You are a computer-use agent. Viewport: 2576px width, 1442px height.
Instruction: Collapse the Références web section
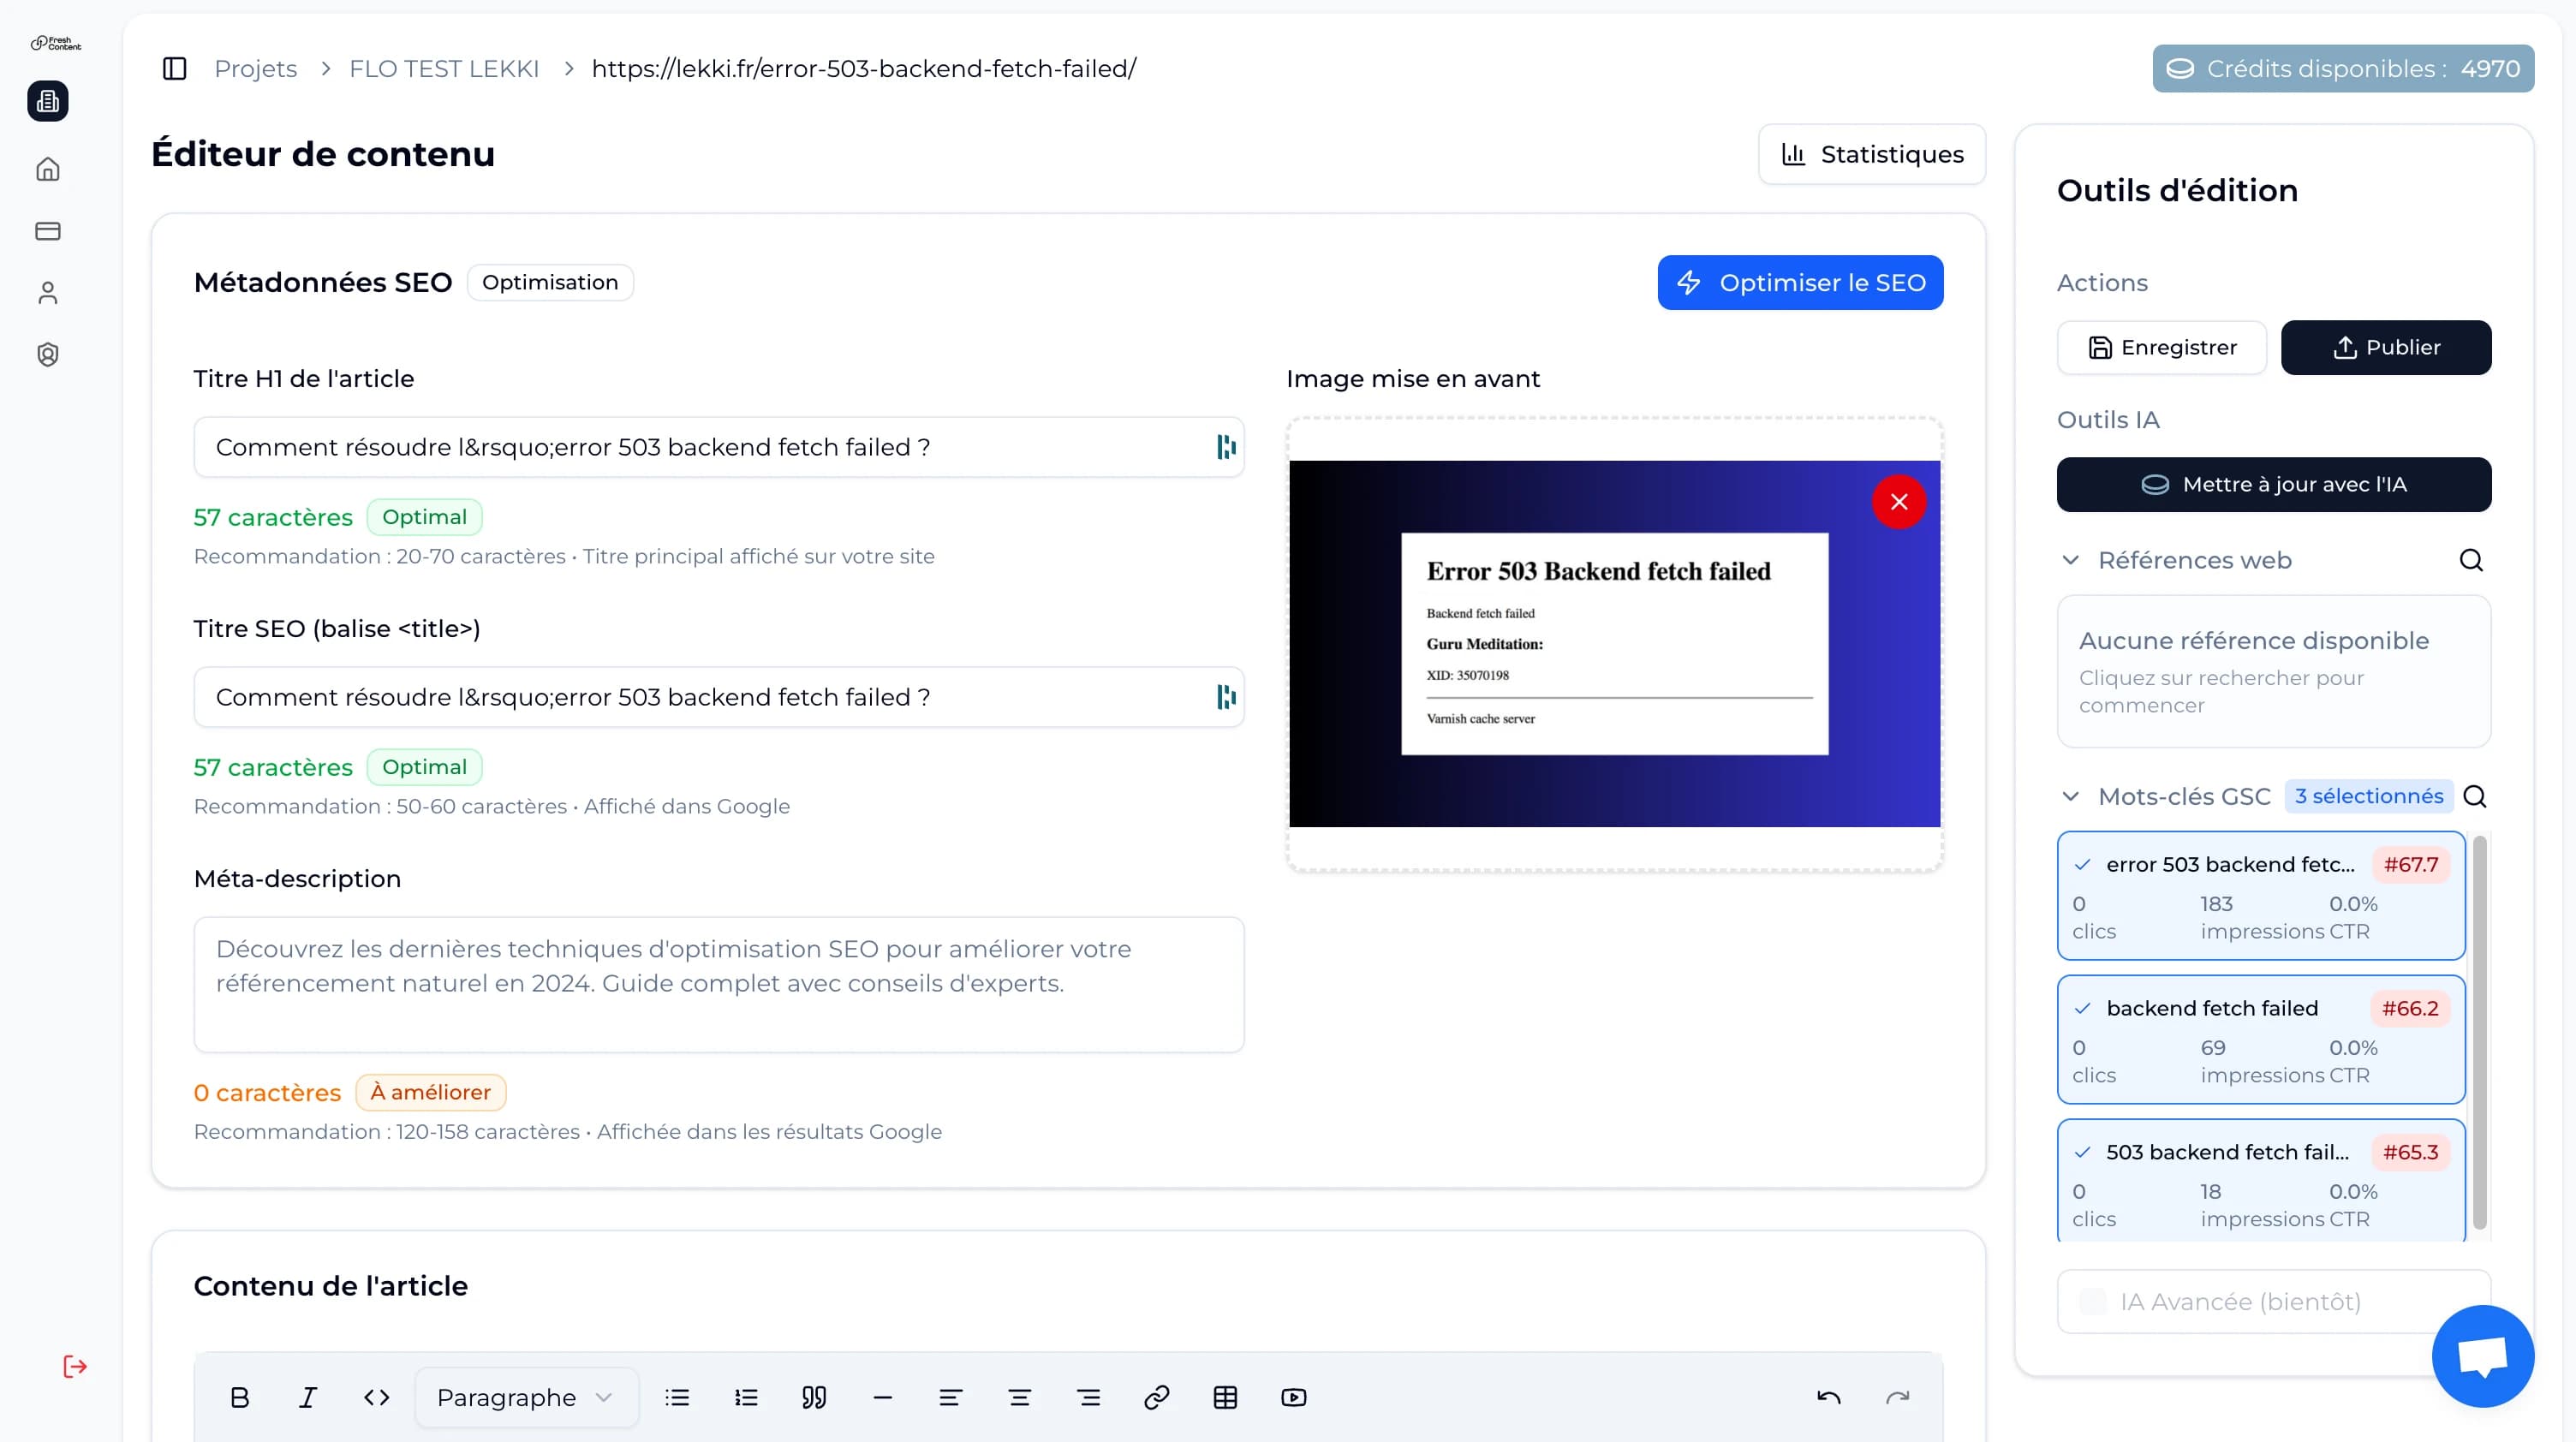tap(2070, 560)
